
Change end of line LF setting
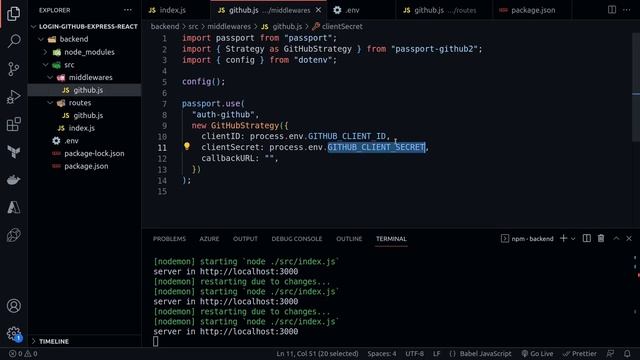[x=436, y=353]
